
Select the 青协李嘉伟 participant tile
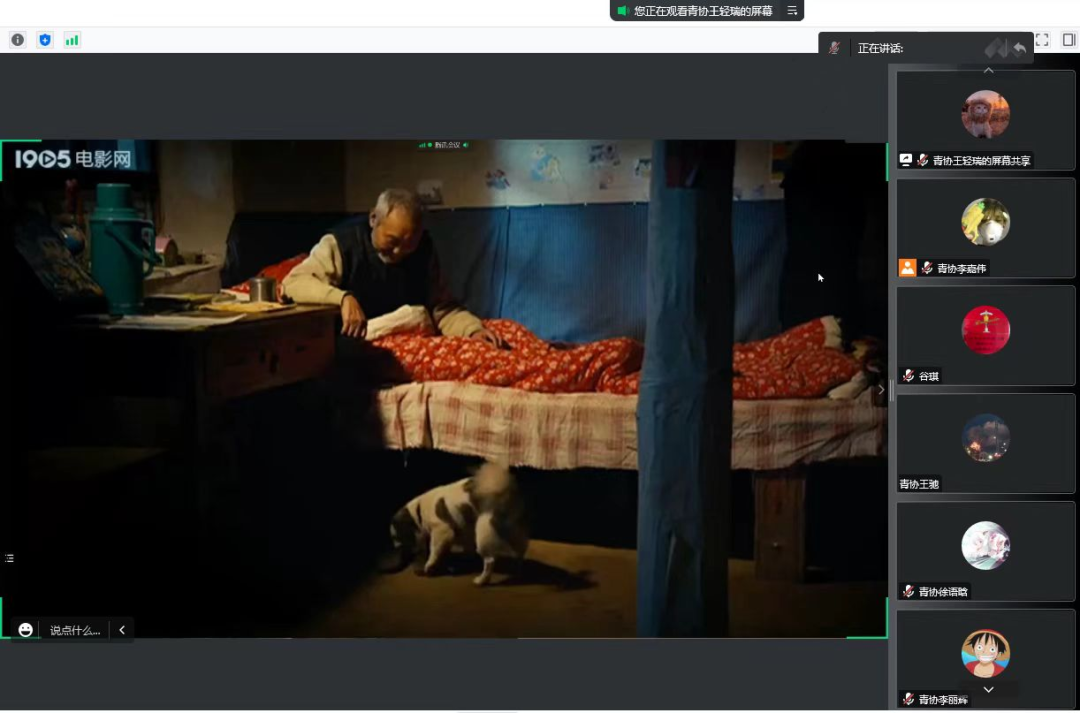[x=985, y=227]
